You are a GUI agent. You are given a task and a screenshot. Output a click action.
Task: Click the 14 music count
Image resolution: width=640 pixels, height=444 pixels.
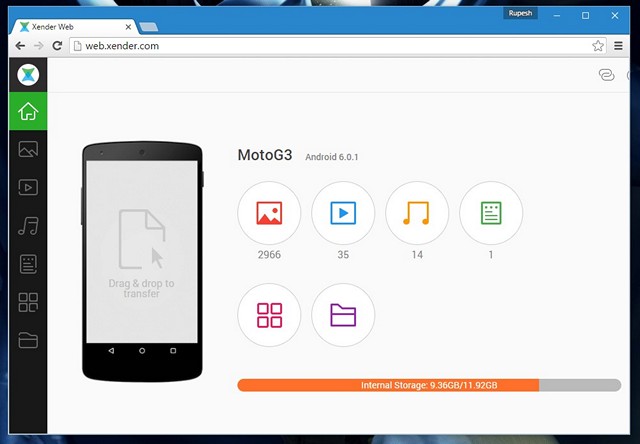(x=417, y=255)
